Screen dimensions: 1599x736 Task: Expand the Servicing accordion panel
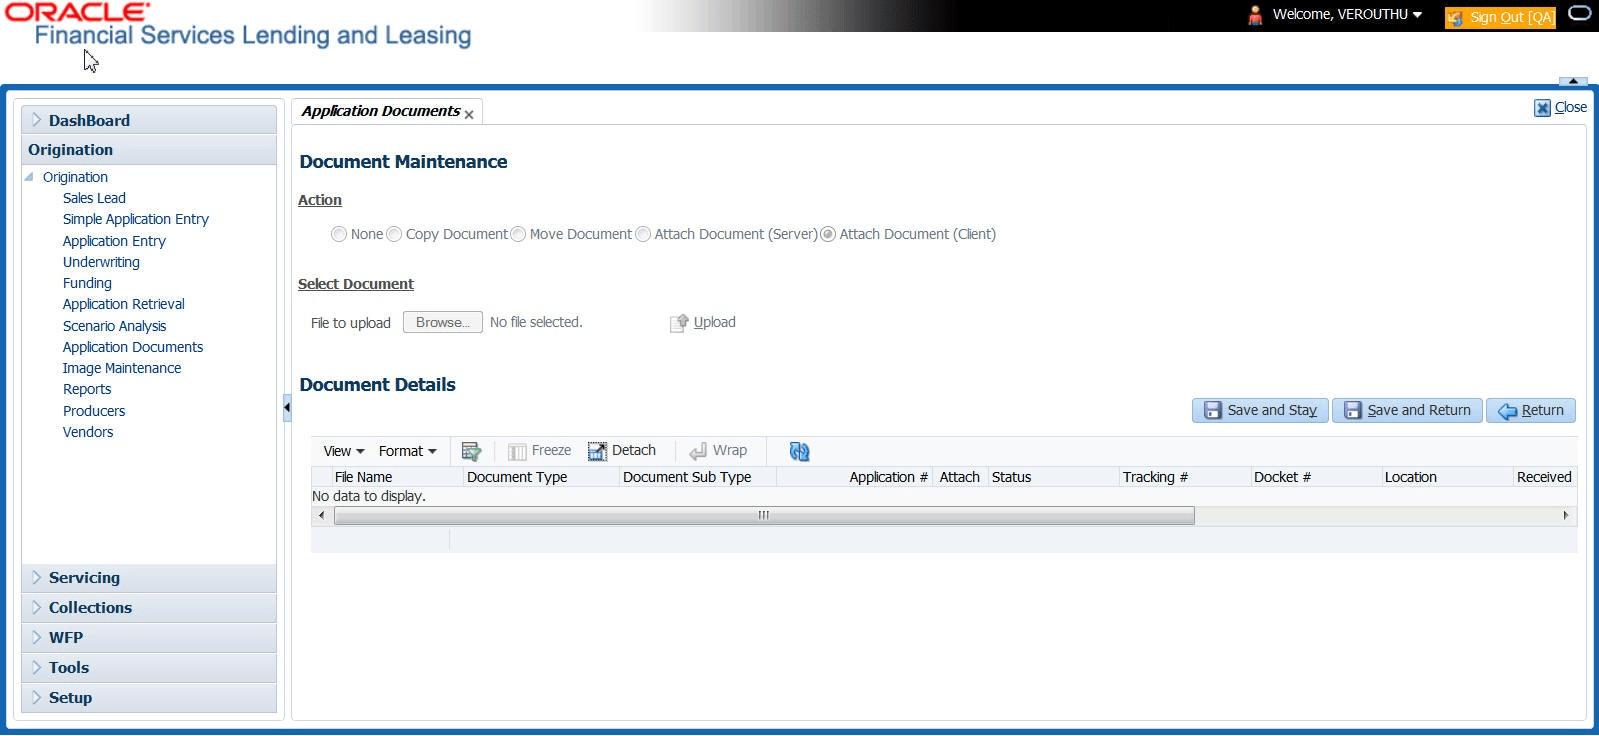click(x=149, y=578)
